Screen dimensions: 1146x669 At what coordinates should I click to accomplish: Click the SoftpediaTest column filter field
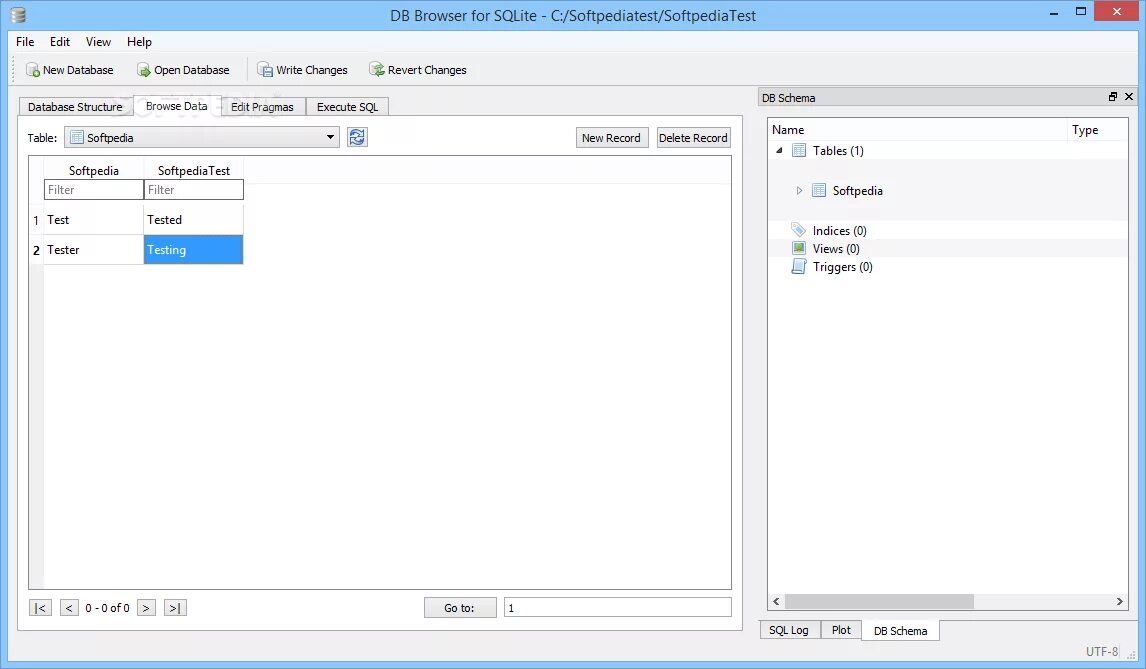(194, 190)
